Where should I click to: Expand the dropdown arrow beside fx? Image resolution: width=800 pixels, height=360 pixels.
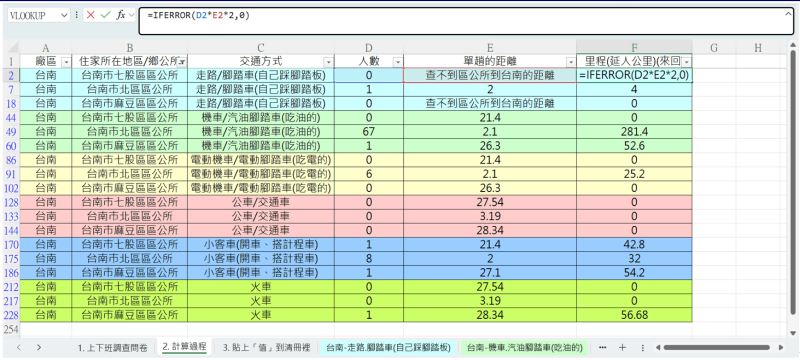pyautogui.click(x=132, y=15)
